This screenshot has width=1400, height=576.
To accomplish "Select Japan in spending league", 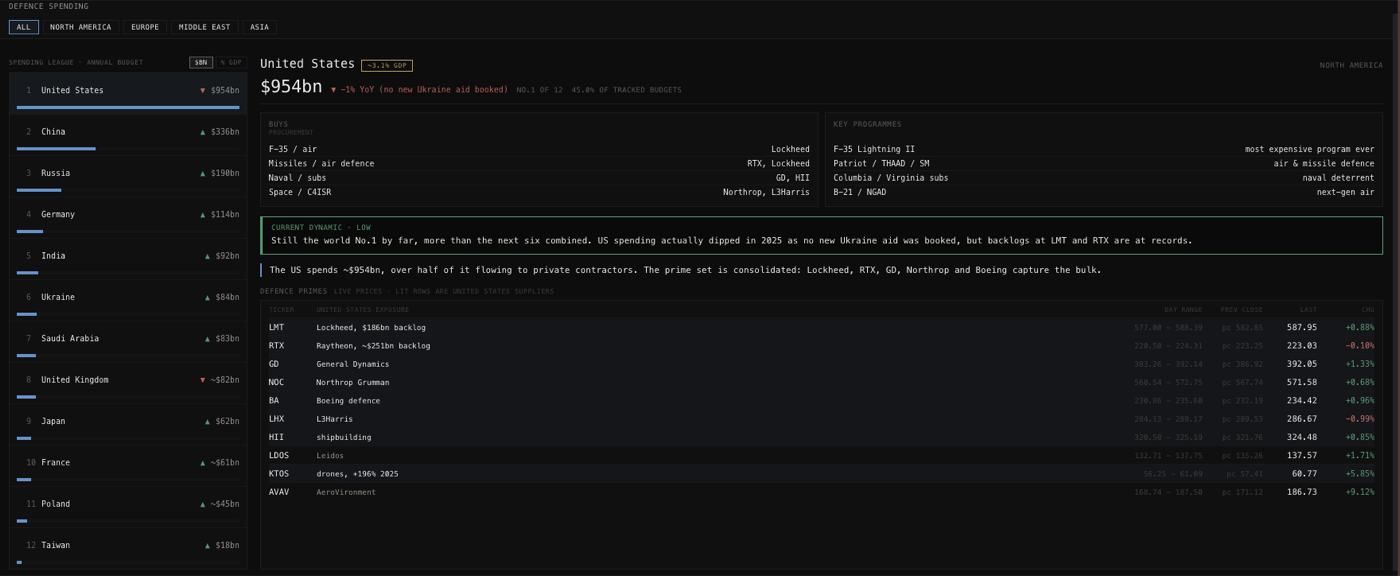I will tap(128, 423).
